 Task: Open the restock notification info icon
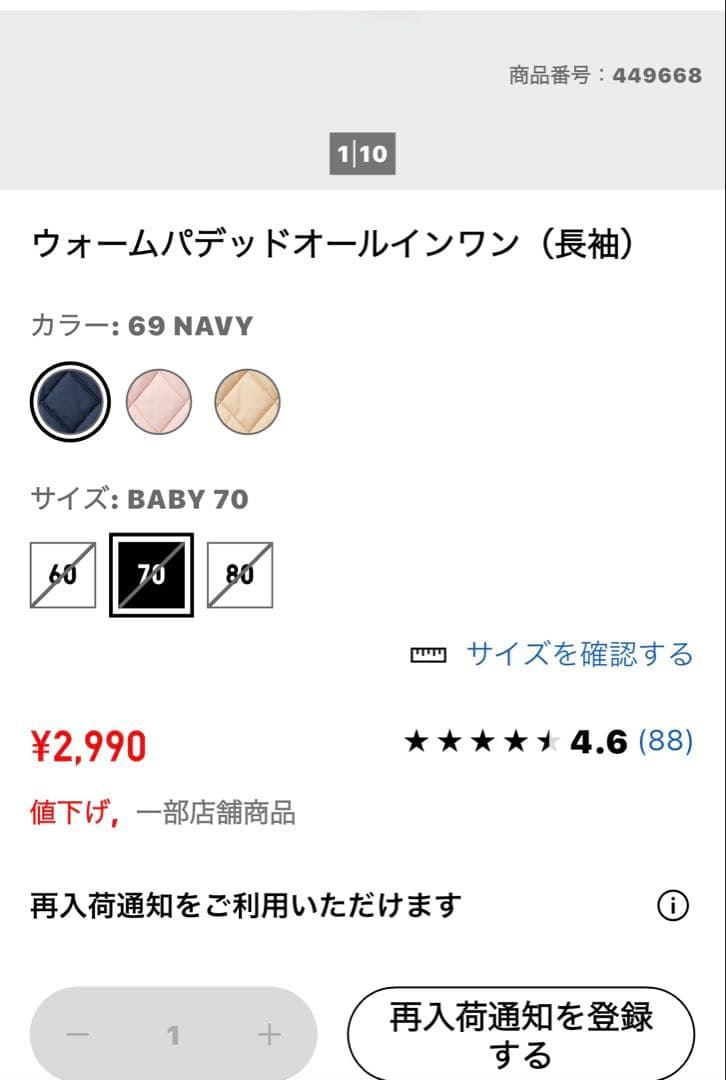tap(673, 906)
